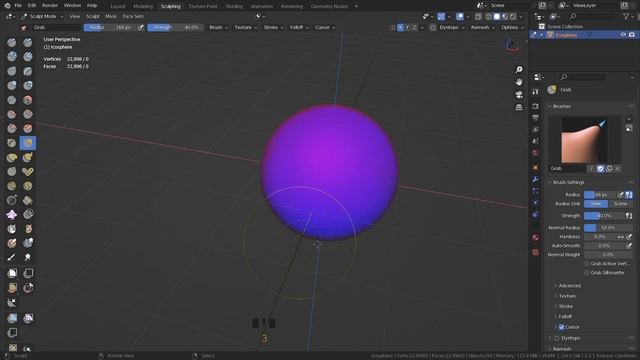This screenshot has width=640, height=360.
Task: Set Radius Unit to Scene
Action: coord(620,204)
